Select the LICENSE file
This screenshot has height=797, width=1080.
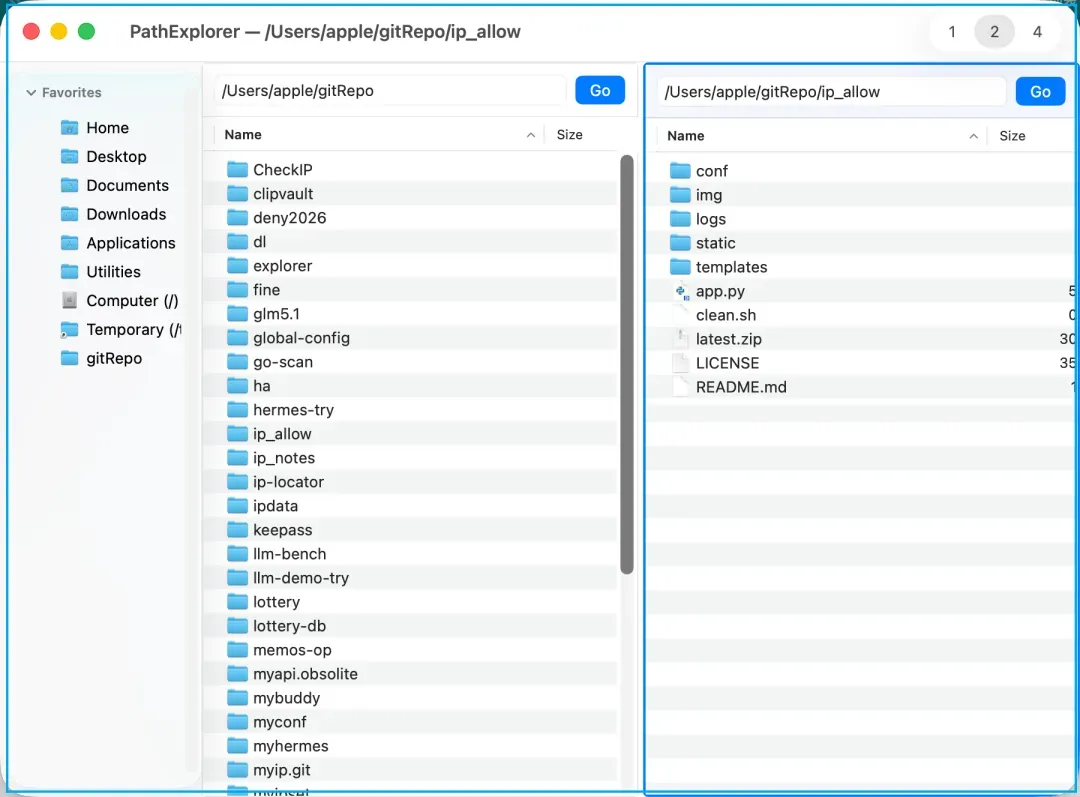point(861,363)
